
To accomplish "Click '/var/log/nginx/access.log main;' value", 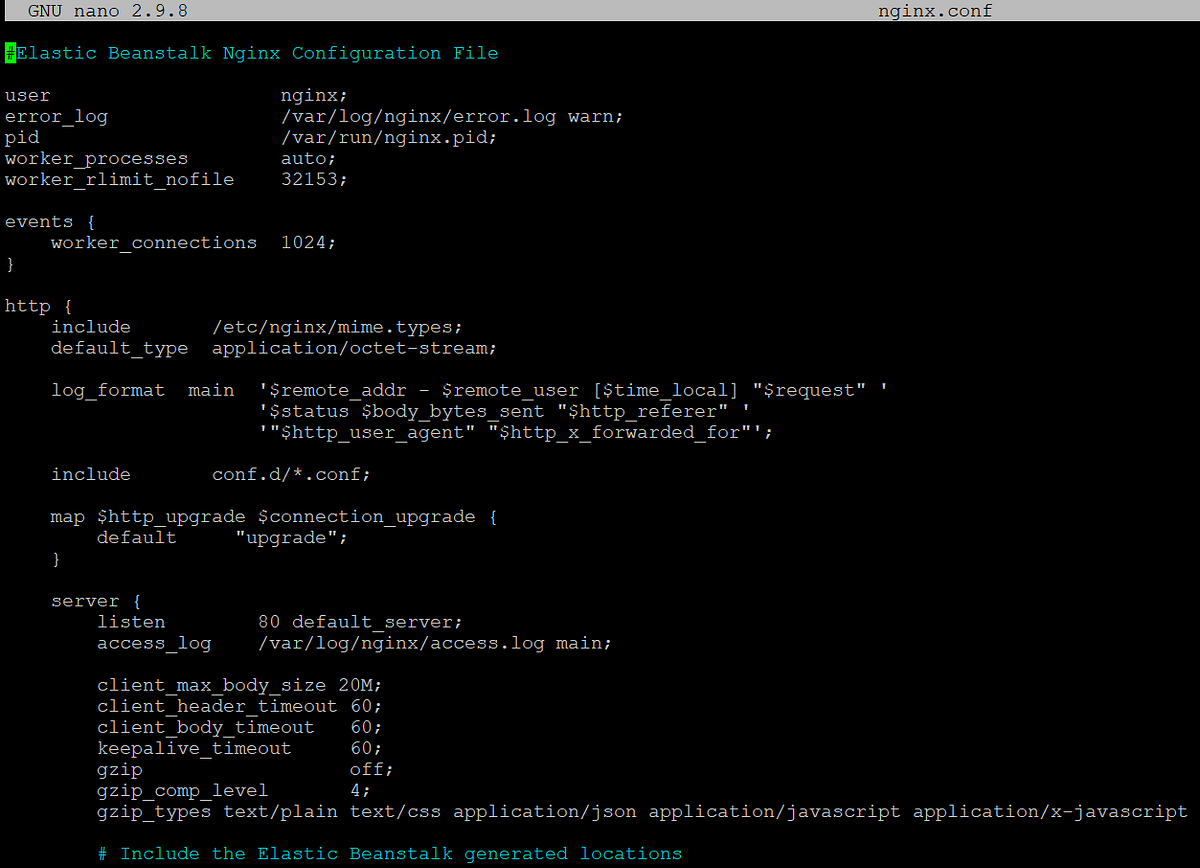I will 435,643.
